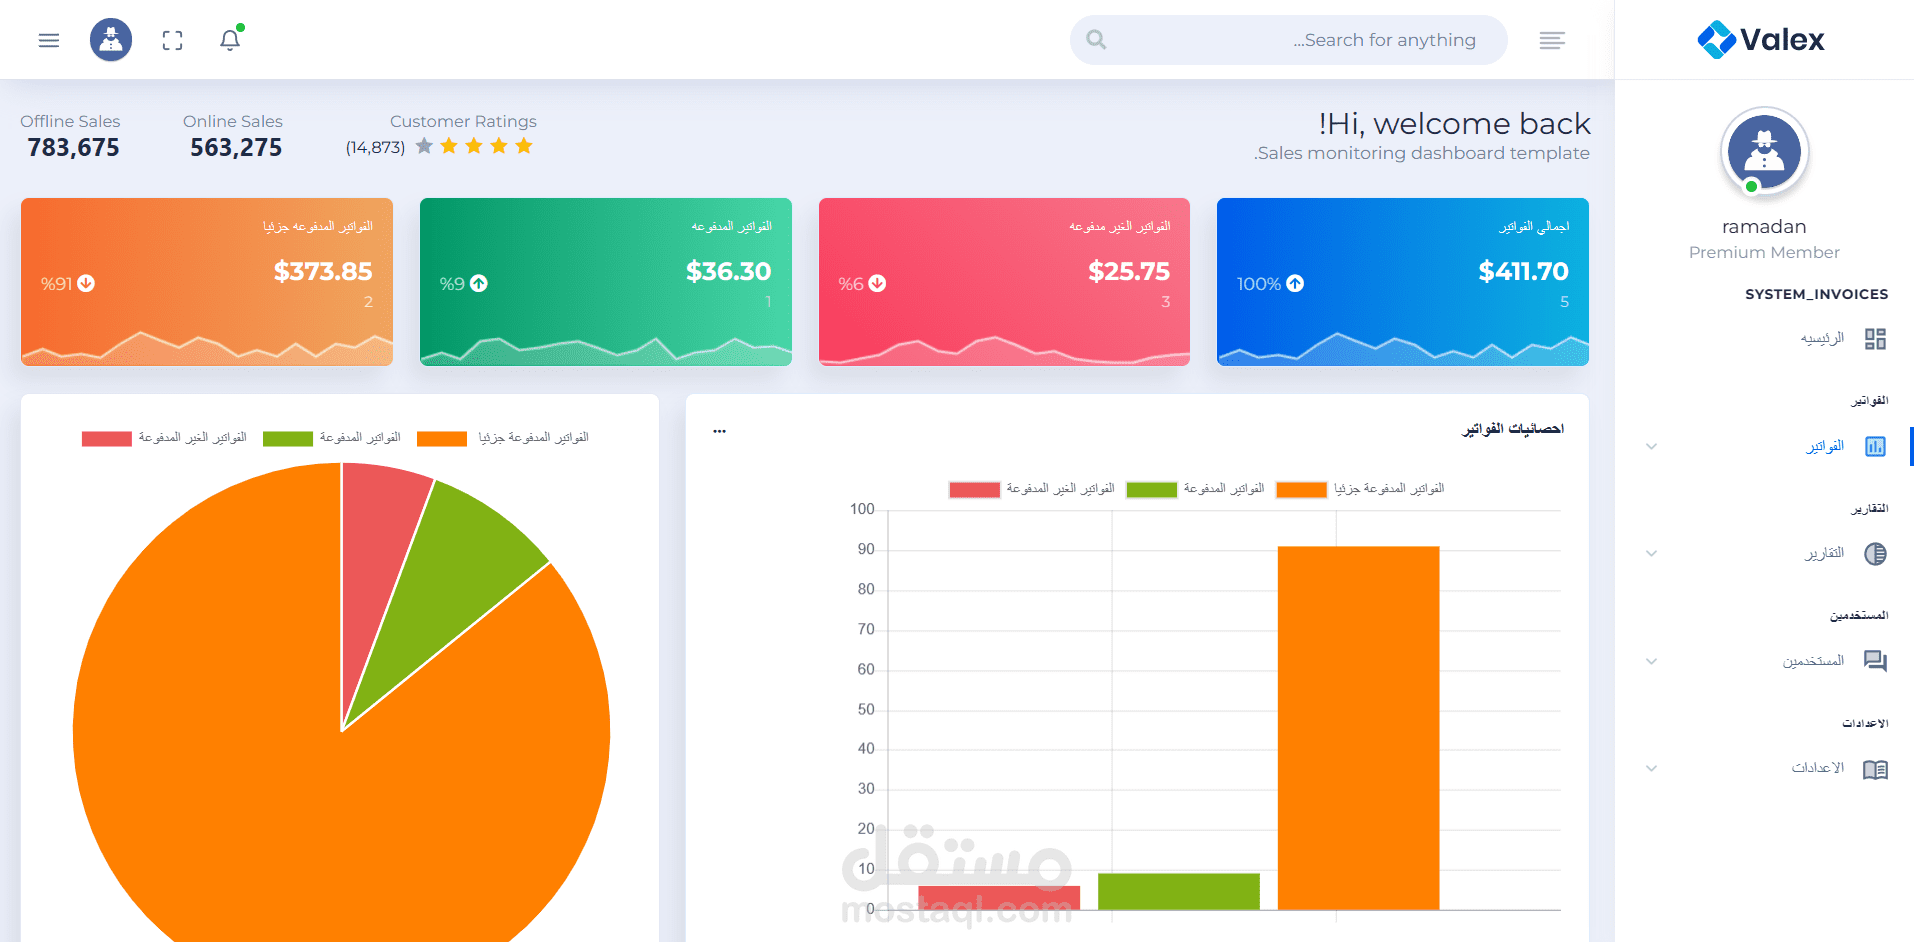Click Premium Member label

tap(1764, 253)
